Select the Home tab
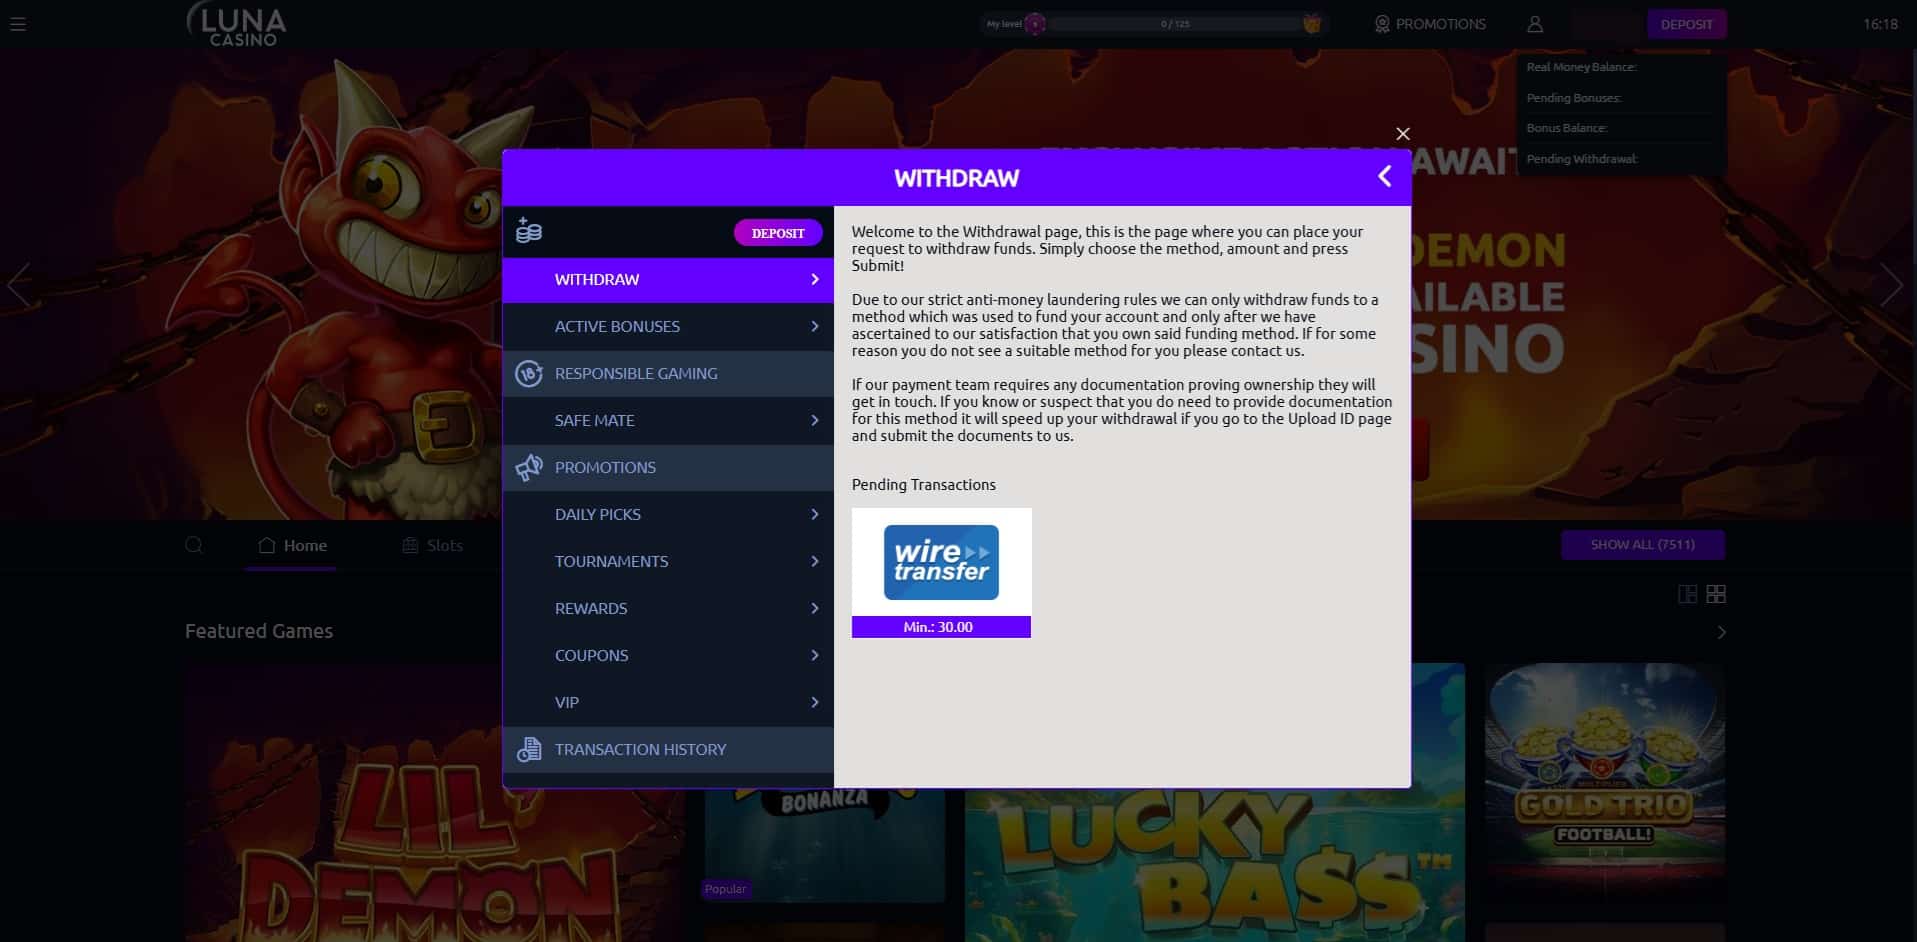Image resolution: width=1917 pixels, height=942 pixels. pos(291,545)
